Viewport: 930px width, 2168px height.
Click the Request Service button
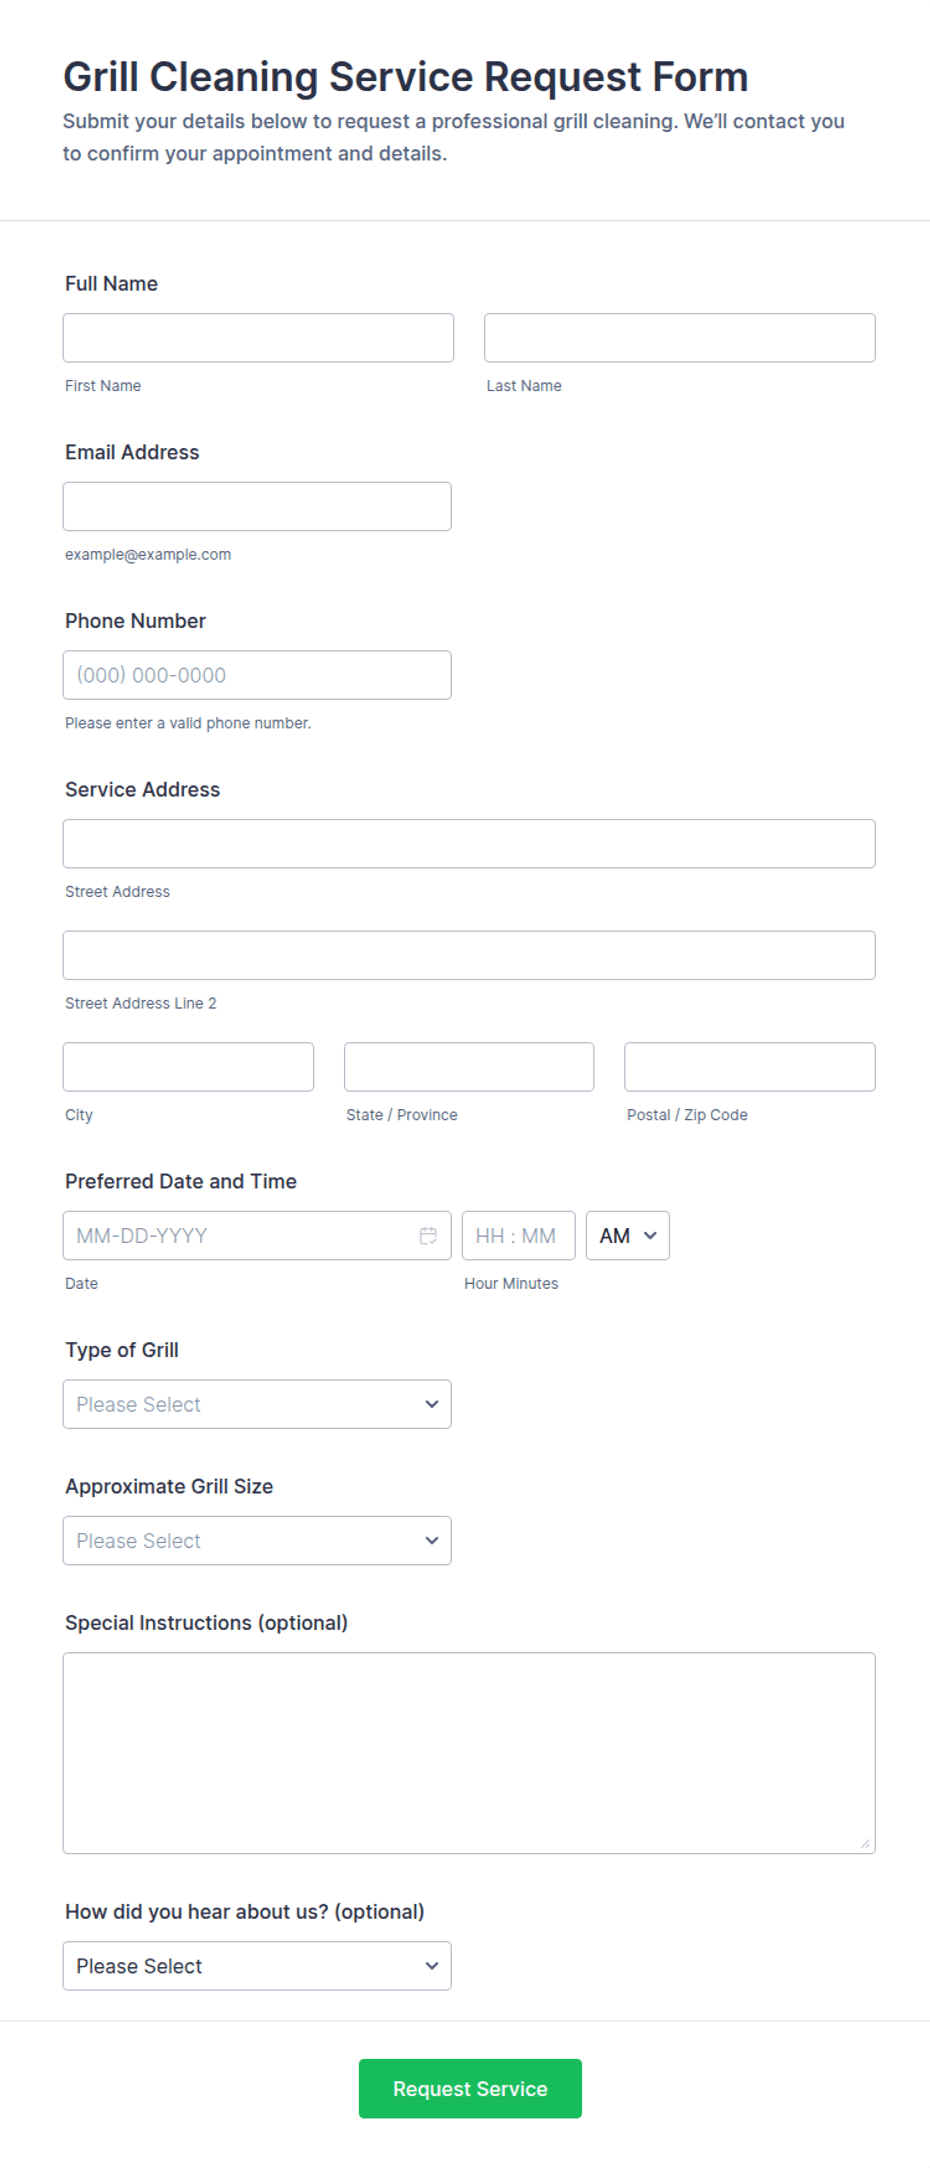[x=470, y=2089]
